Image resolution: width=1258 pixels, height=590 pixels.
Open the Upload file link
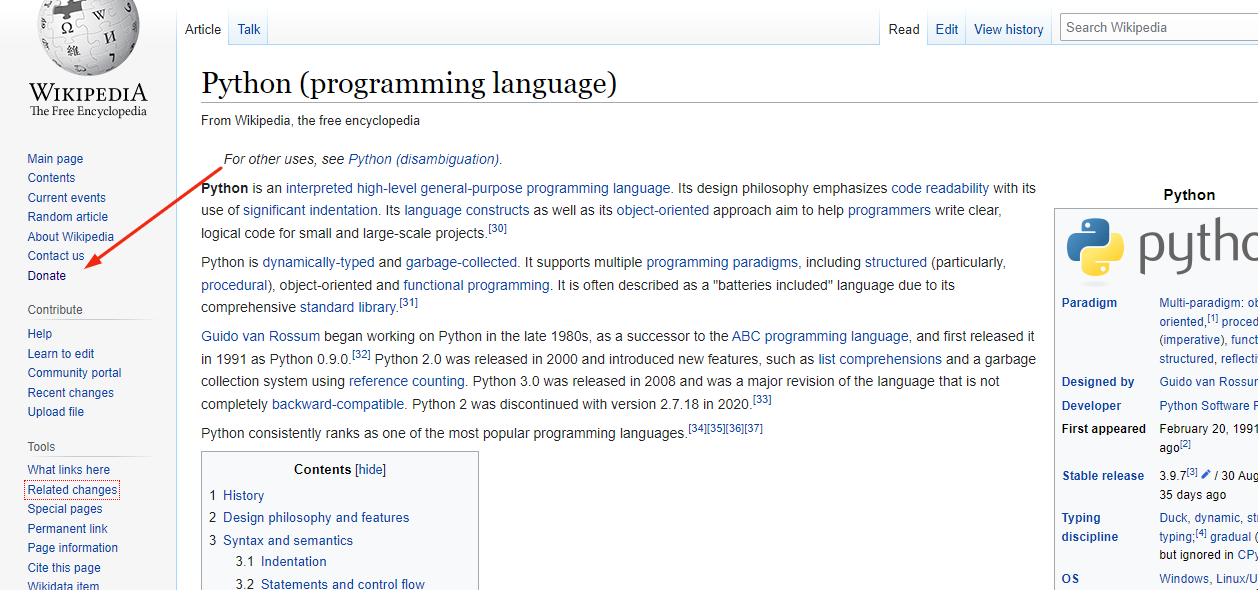[56, 412]
